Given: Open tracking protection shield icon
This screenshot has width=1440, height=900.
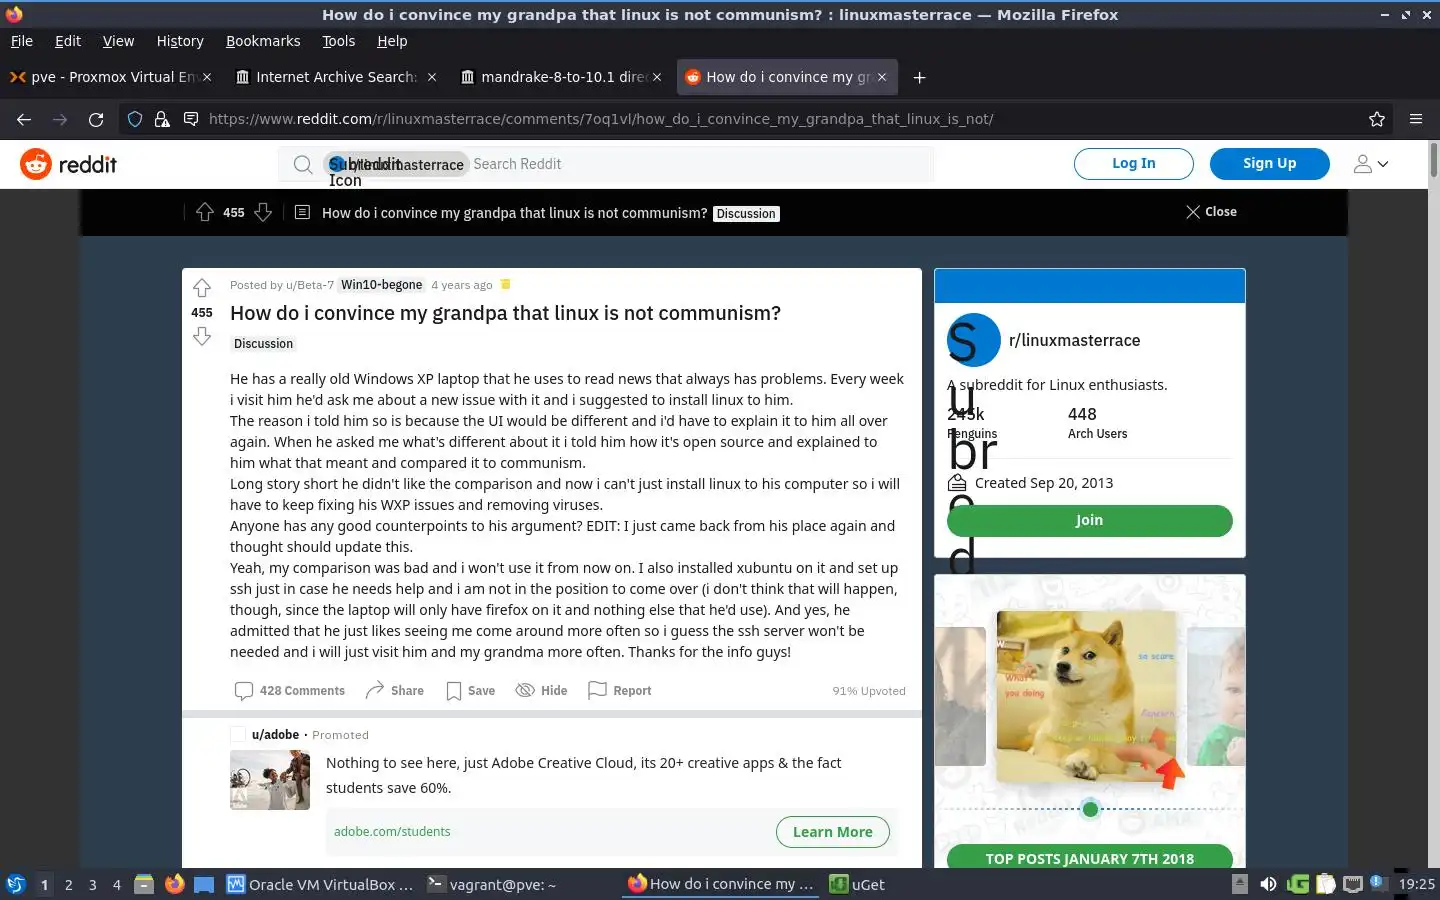Looking at the screenshot, I should click(135, 119).
